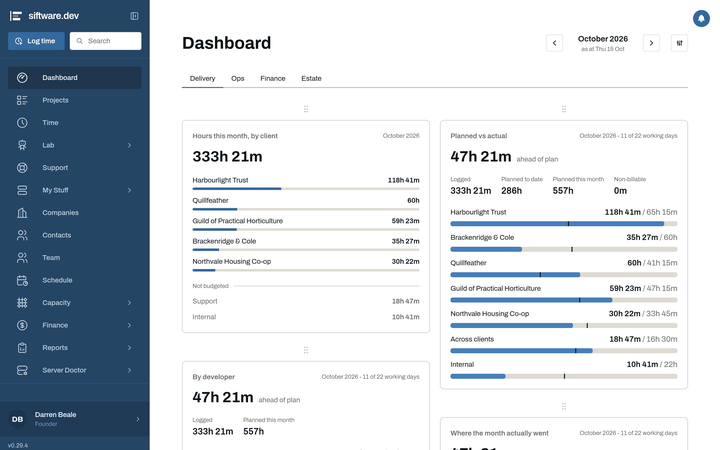720x450 pixels.
Task: Grab the Planned vs actual card handle
Action: (564, 109)
